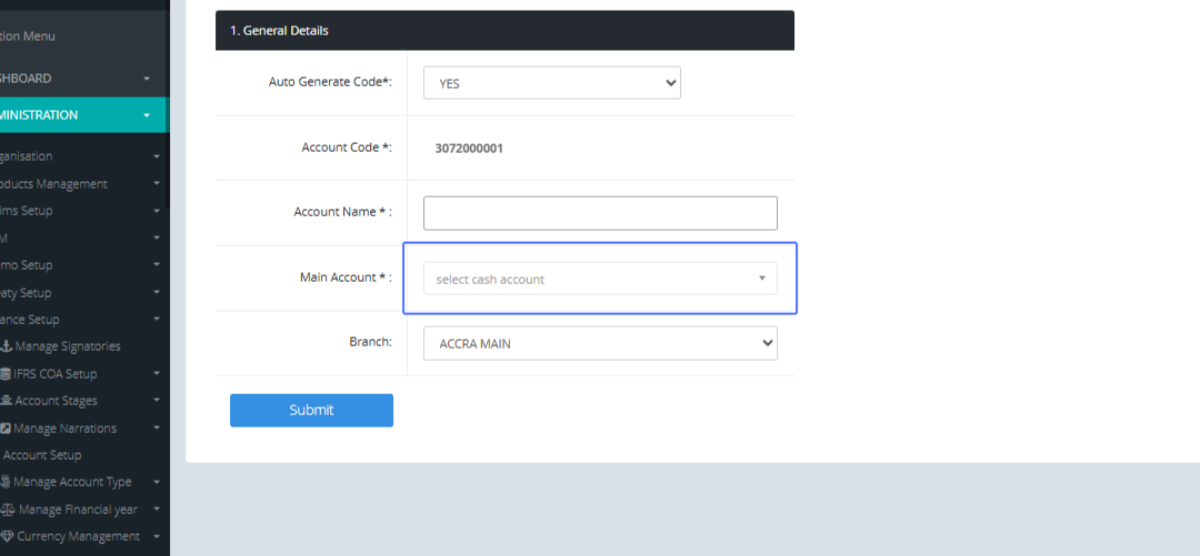Submit the general details form
Screen dimensions: 1200x556
pyautogui.click(x=311, y=410)
